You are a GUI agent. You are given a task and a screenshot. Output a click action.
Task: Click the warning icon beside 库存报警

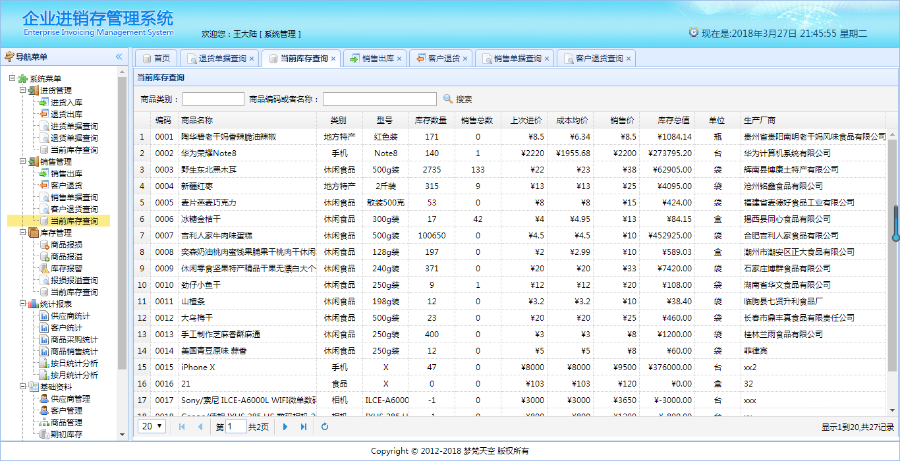(44, 269)
